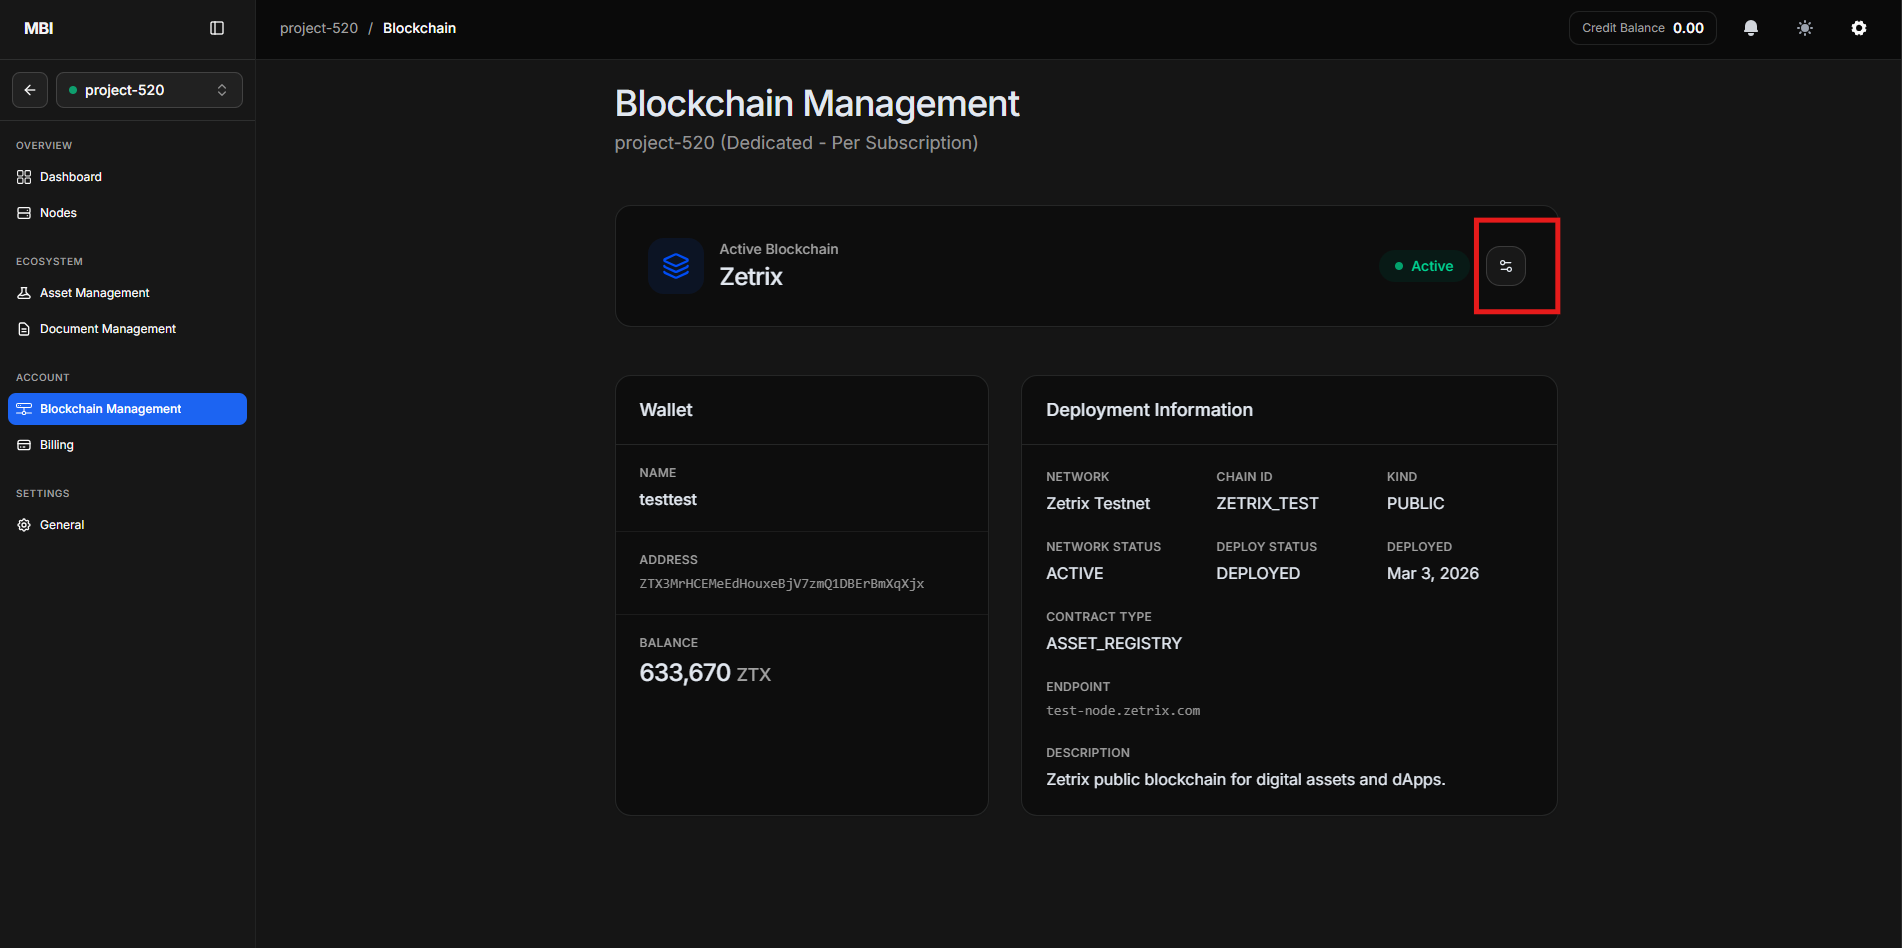This screenshot has width=1902, height=948.
Task: Click the test-node.zetrix.com endpoint
Action: point(1122,711)
